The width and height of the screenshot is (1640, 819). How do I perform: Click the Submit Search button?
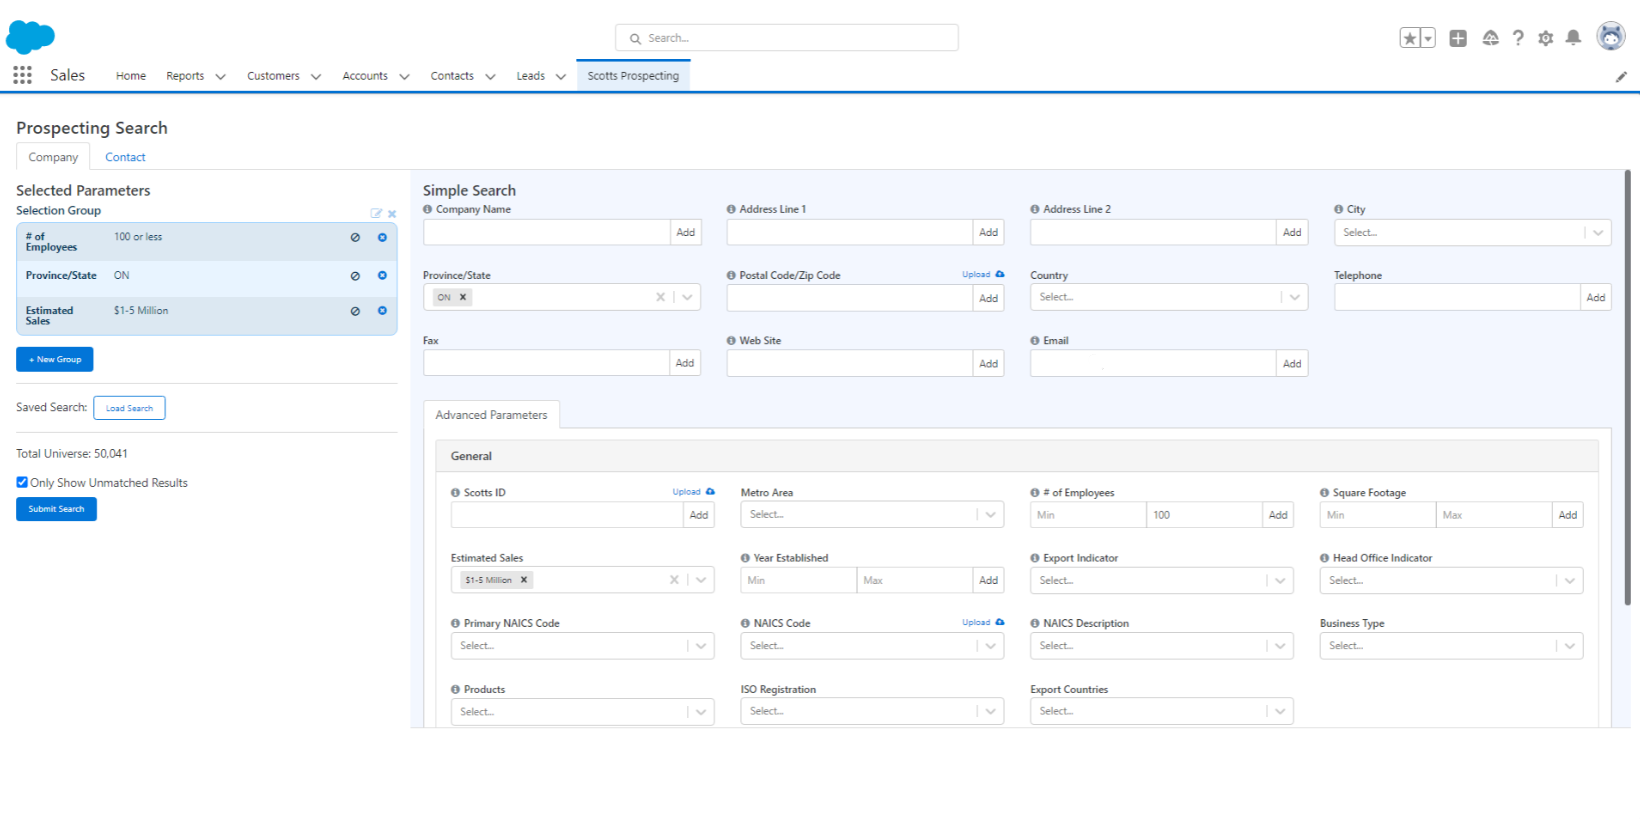pyautogui.click(x=56, y=509)
